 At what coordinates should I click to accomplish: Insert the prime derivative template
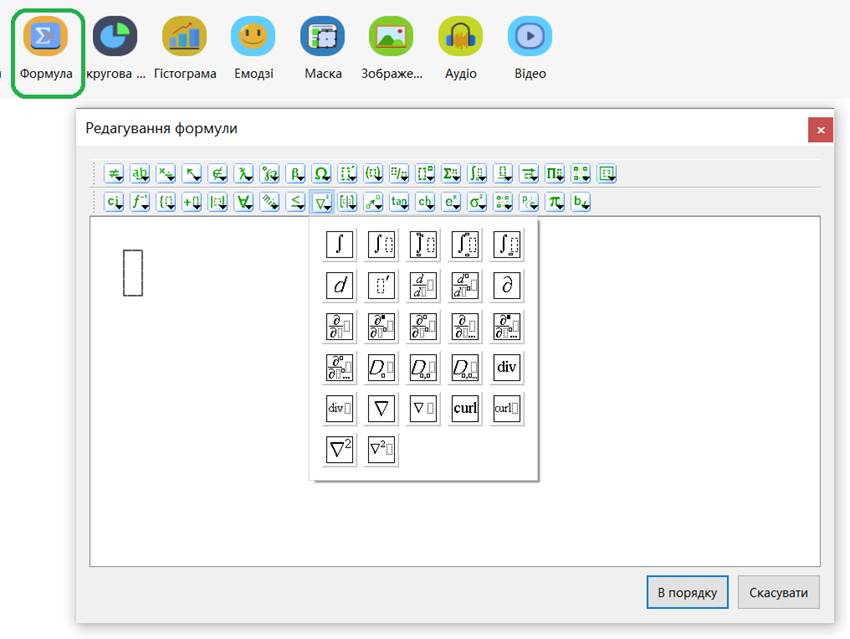coord(382,285)
